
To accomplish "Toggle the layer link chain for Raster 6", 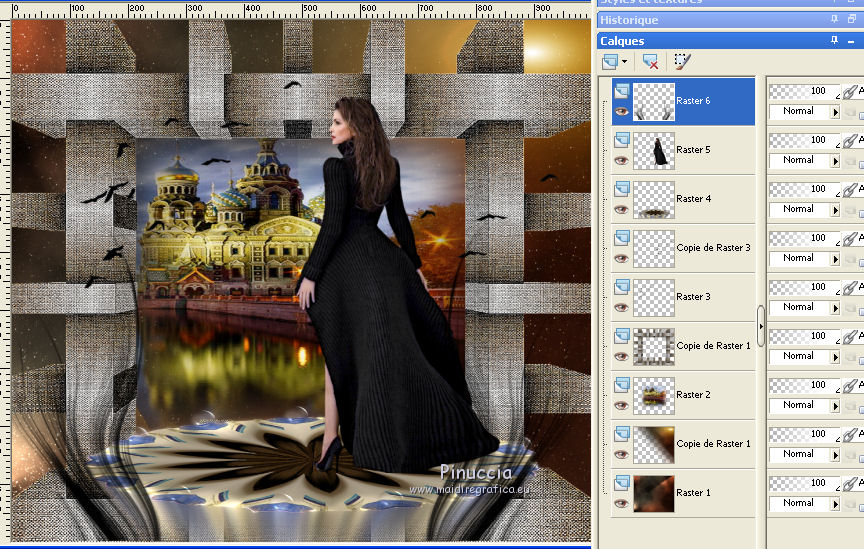I will coord(851,92).
